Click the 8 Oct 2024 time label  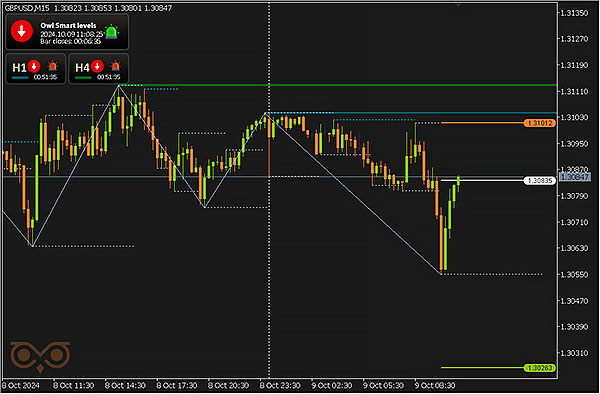[x=21, y=385]
